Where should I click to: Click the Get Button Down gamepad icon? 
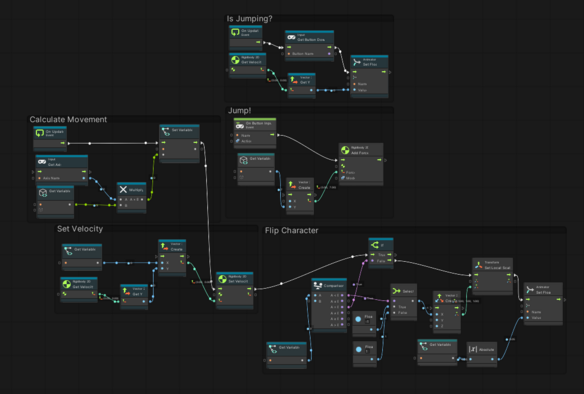pos(291,38)
